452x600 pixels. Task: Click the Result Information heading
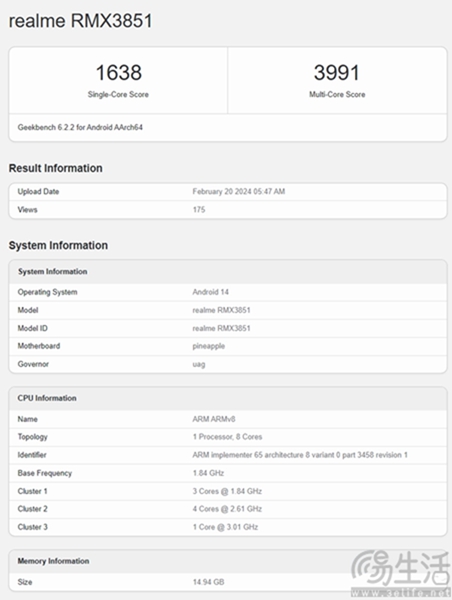pyautogui.click(x=55, y=168)
